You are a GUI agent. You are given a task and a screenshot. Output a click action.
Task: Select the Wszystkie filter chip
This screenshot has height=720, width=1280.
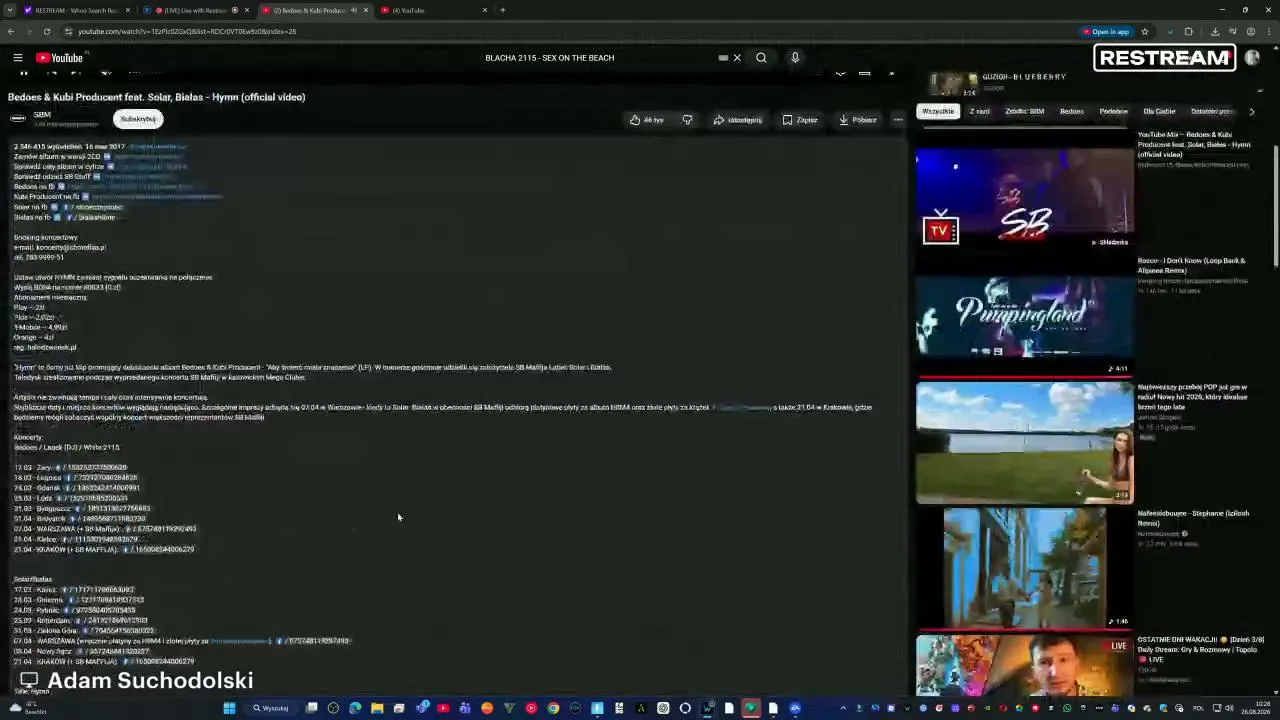938,111
